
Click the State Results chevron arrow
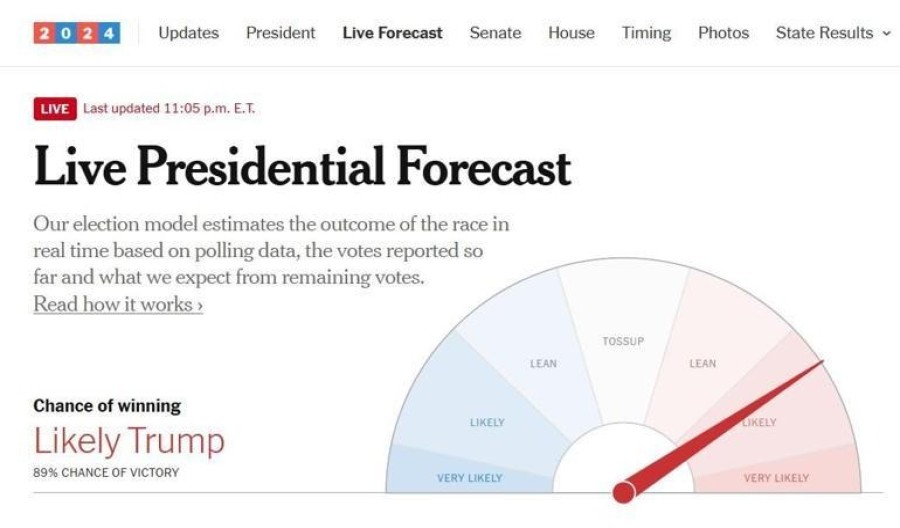tap(886, 34)
